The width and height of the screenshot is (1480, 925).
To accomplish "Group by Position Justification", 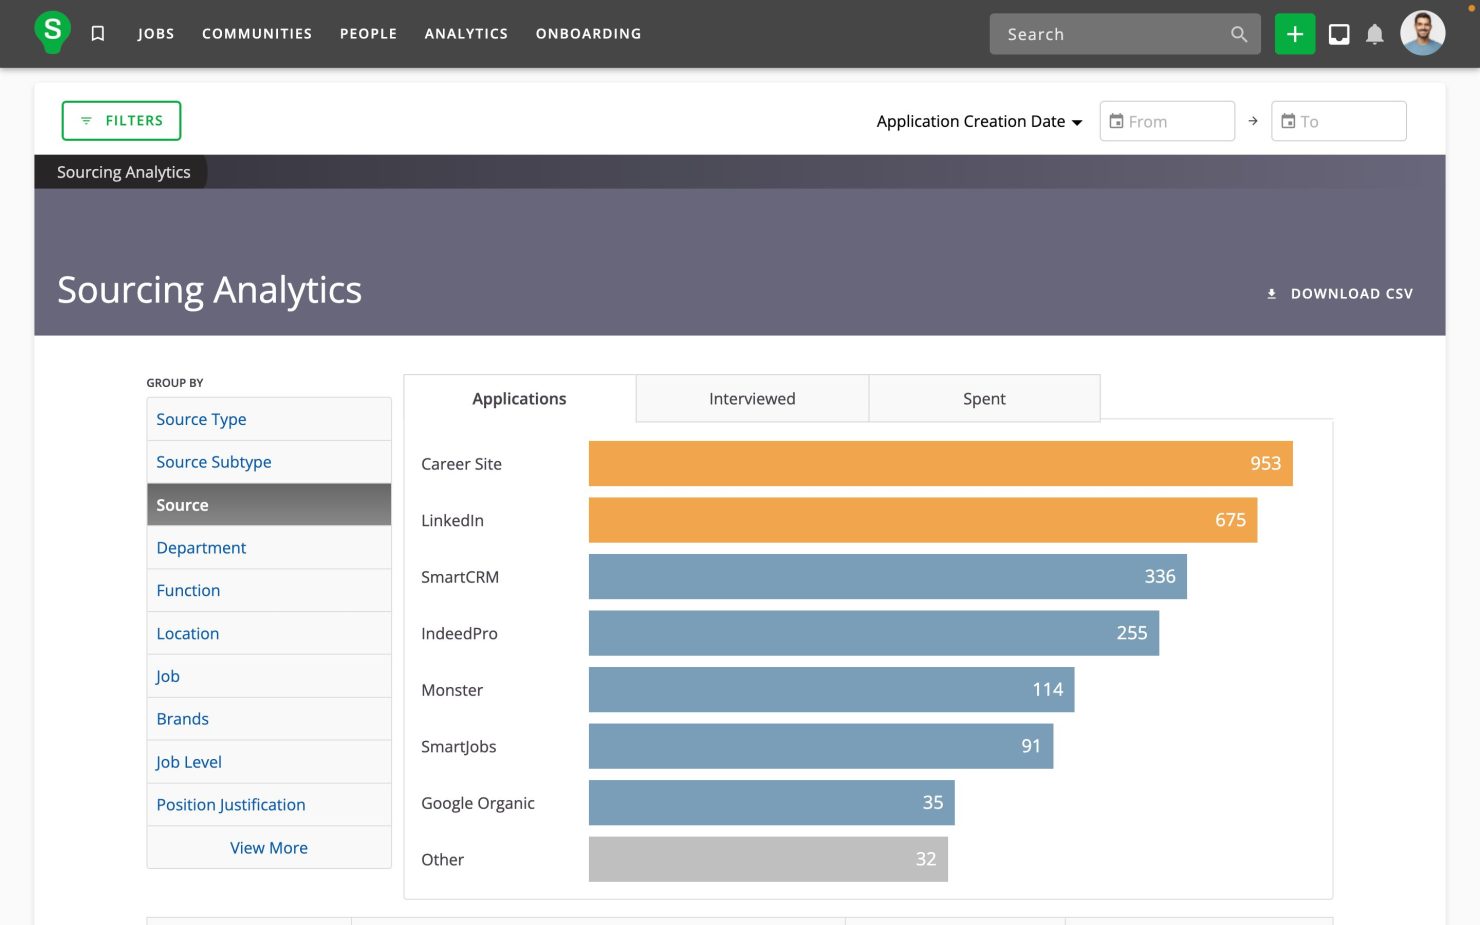I will pyautogui.click(x=269, y=805).
